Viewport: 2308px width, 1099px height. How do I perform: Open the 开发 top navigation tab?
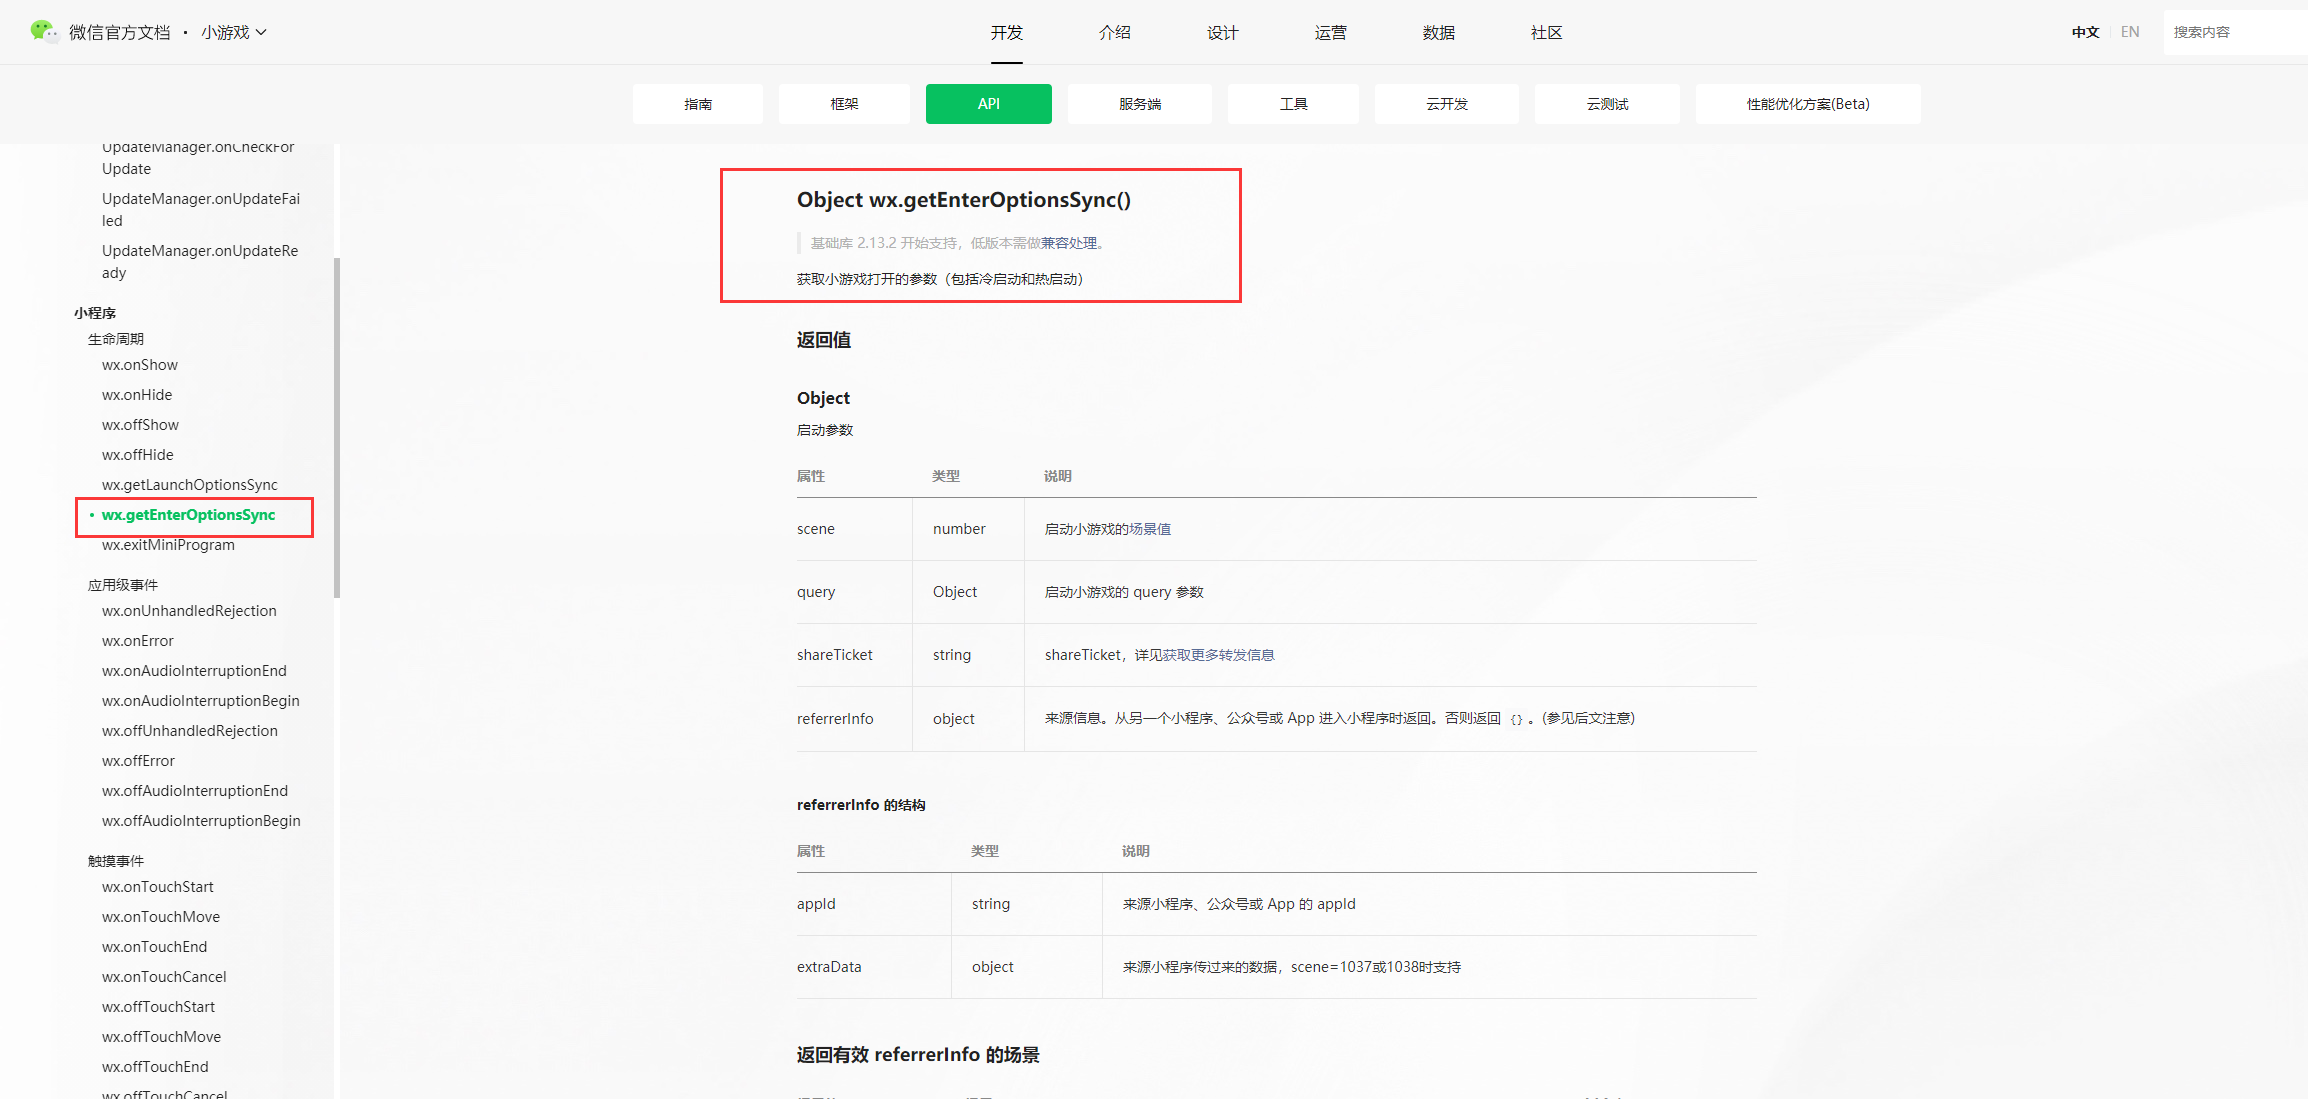1006,32
